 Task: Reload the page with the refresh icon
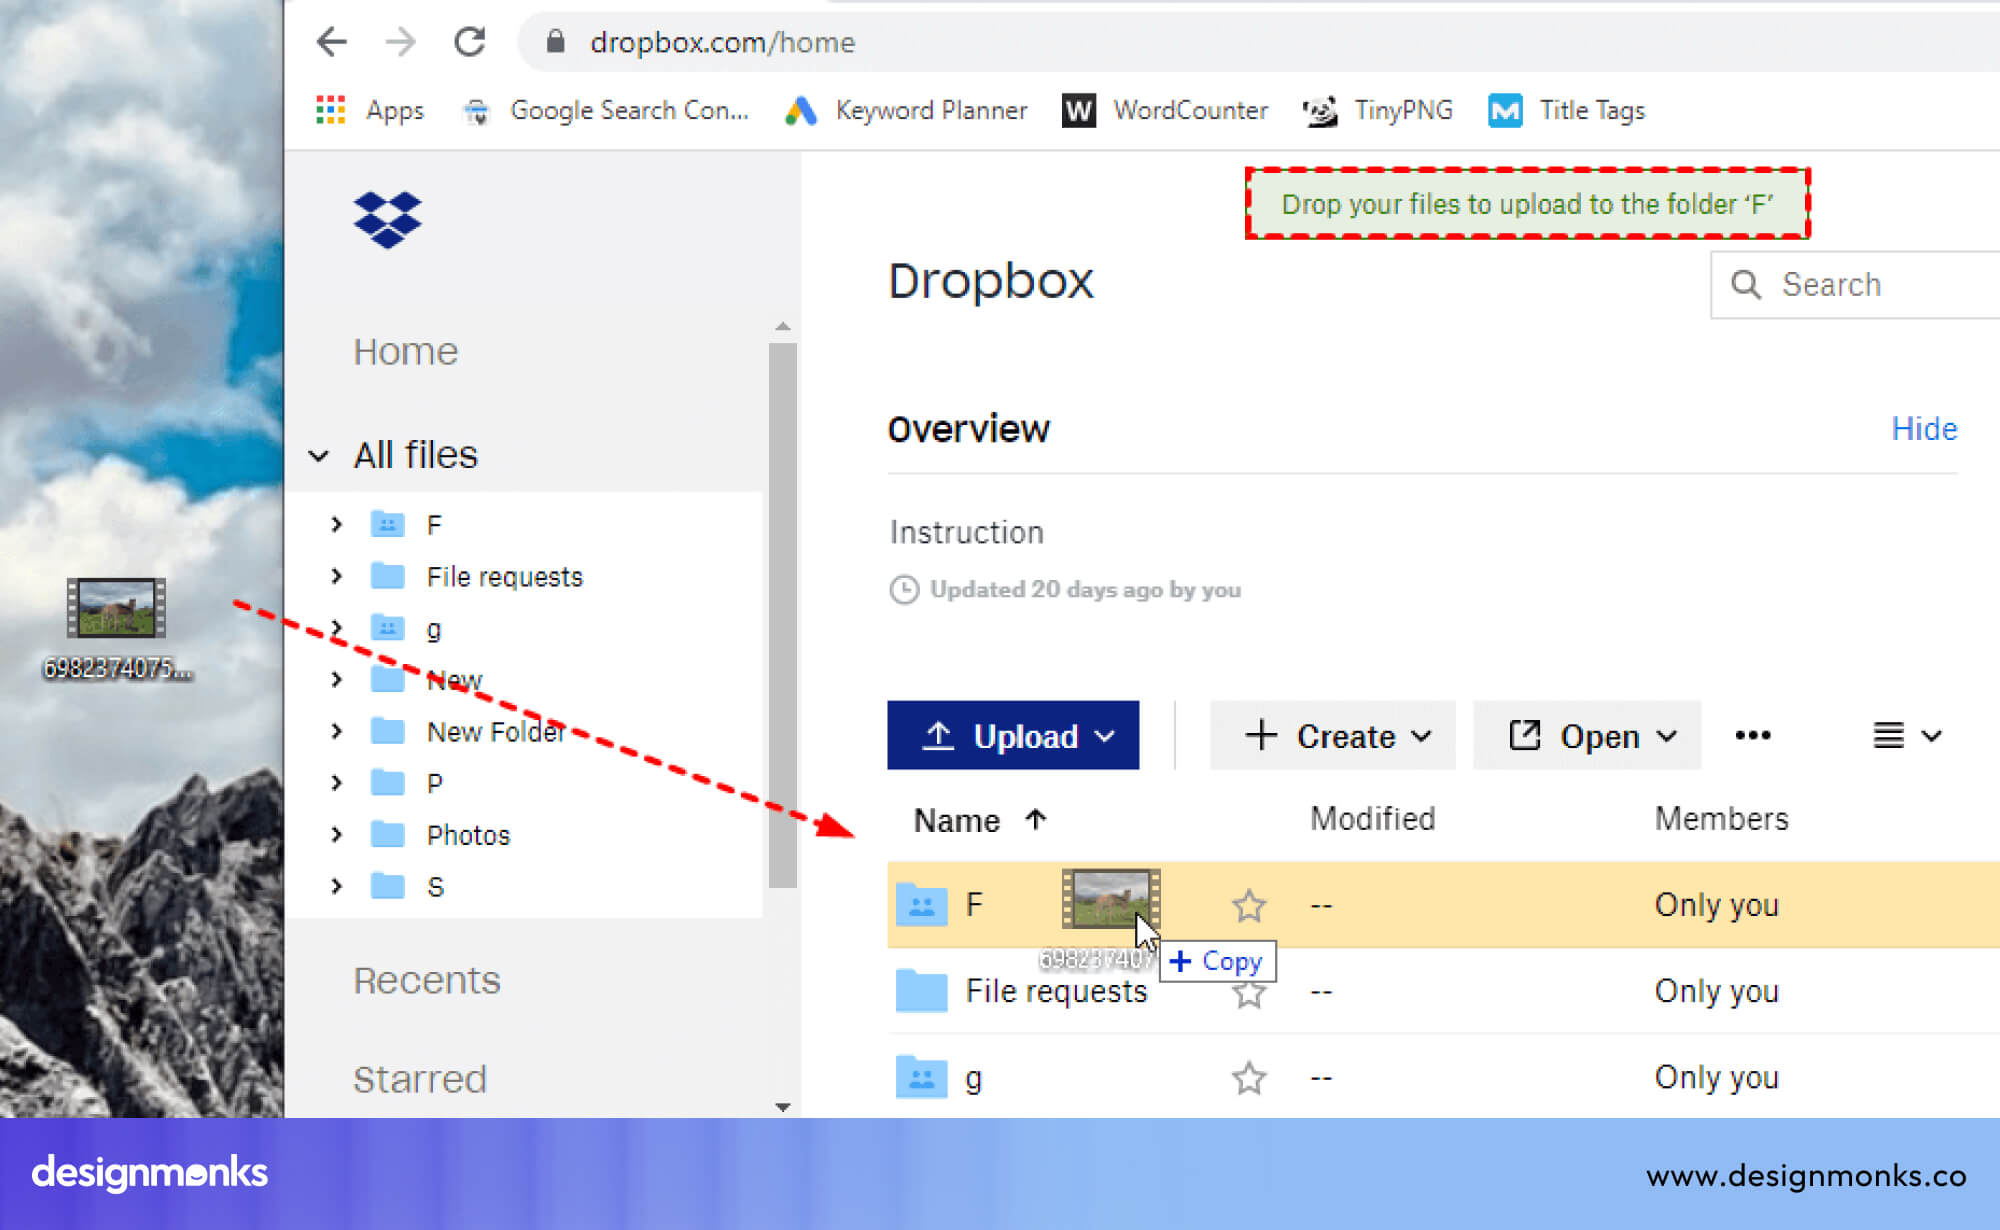469,42
